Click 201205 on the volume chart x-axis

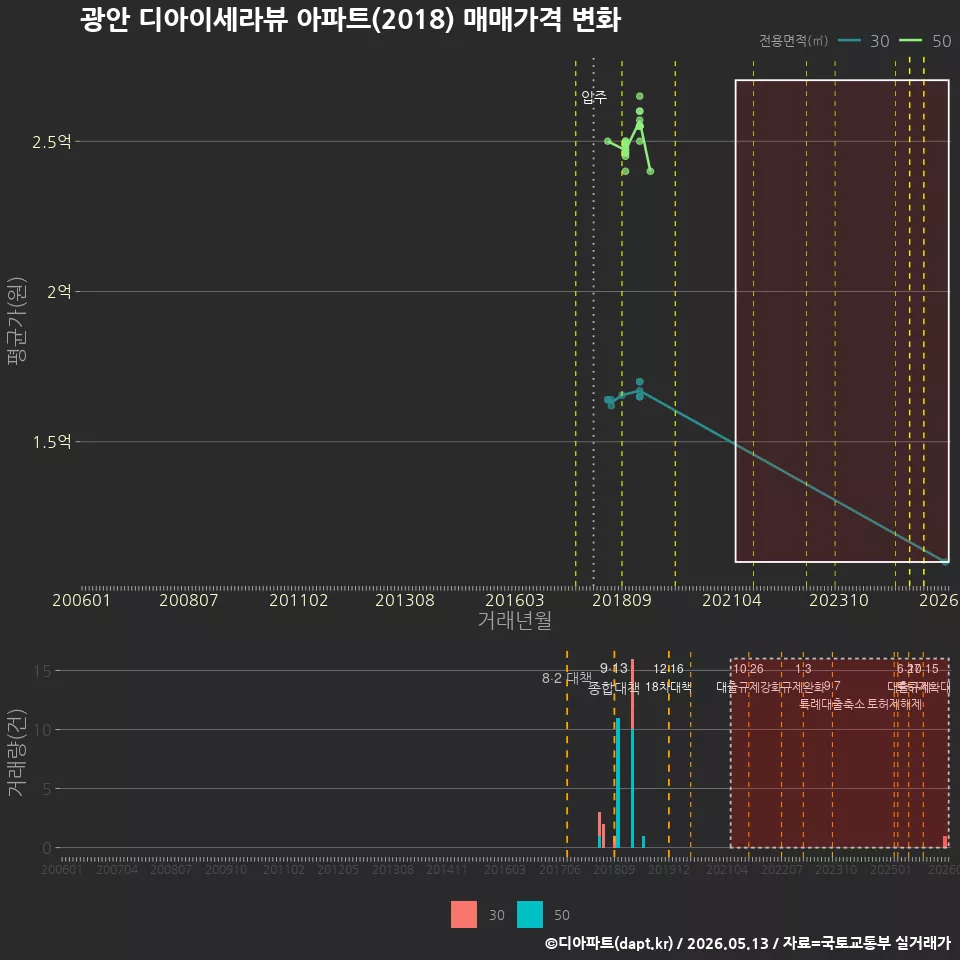pos(338,869)
